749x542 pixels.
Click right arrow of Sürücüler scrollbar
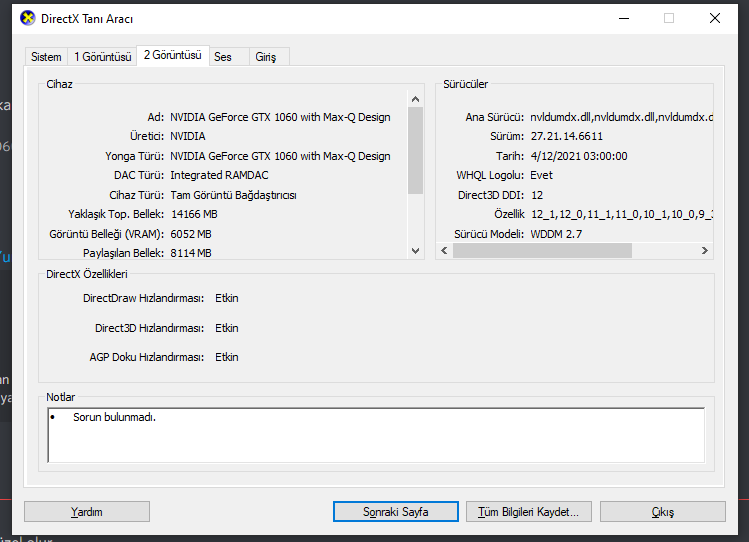705,251
